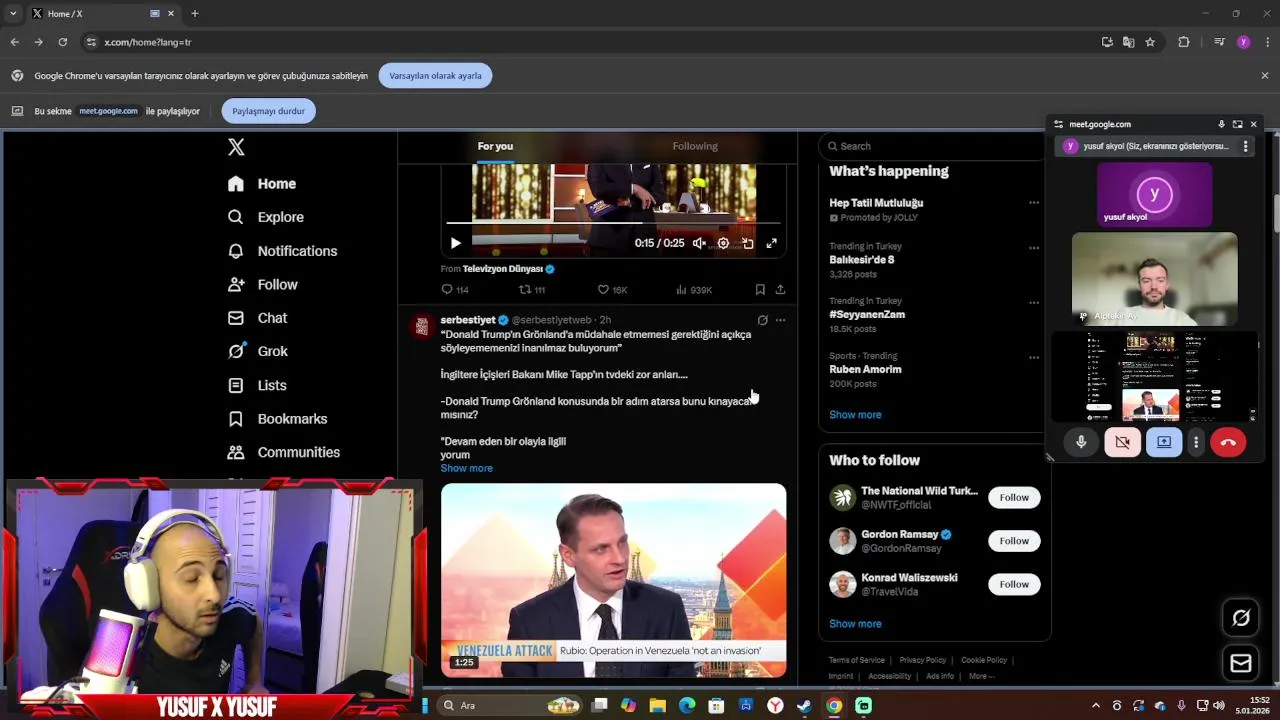Open options for Ruben Amorim trend
The image size is (1280, 720).
1034,357
